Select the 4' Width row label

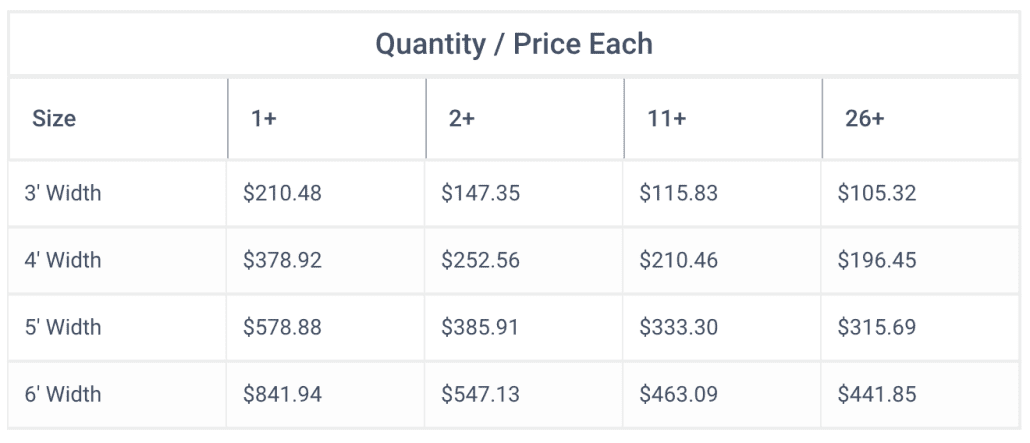(63, 260)
